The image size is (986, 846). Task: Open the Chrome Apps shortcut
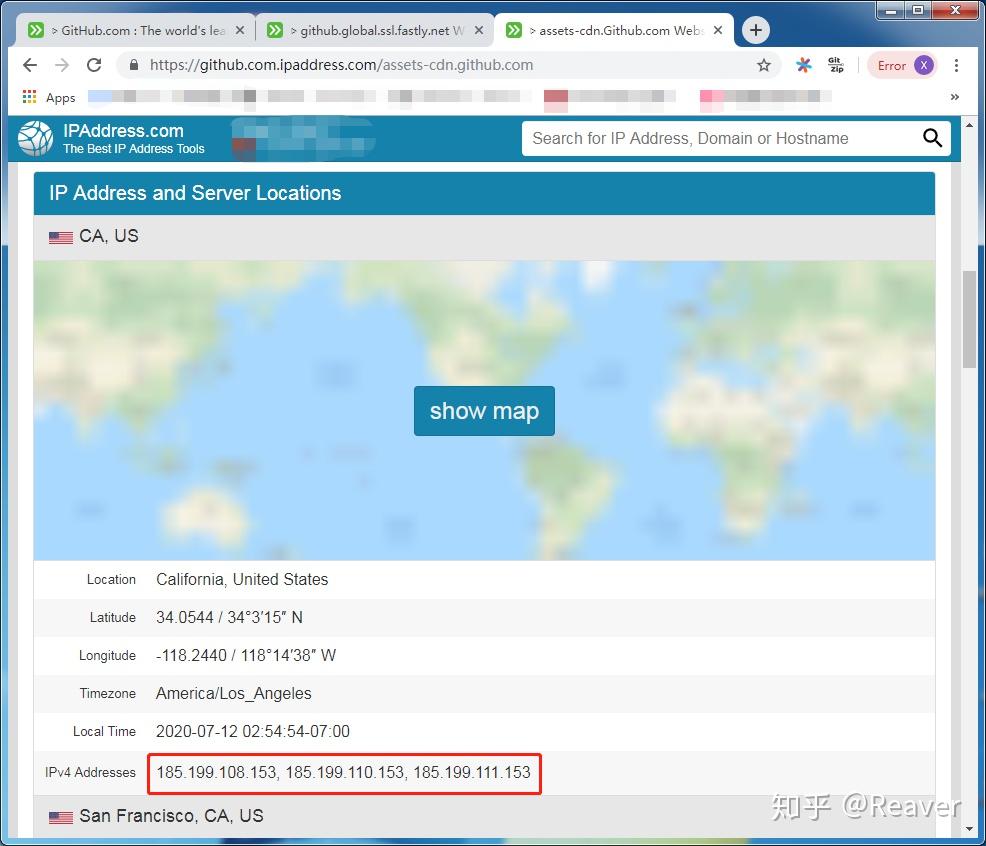click(x=31, y=97)
